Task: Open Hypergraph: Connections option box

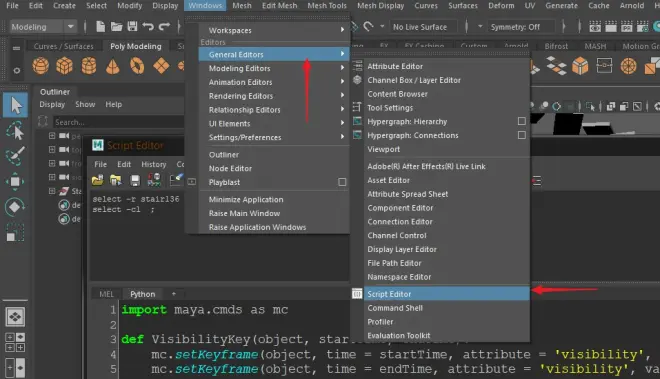Action: pyautogui.click(x=522, y=135)
